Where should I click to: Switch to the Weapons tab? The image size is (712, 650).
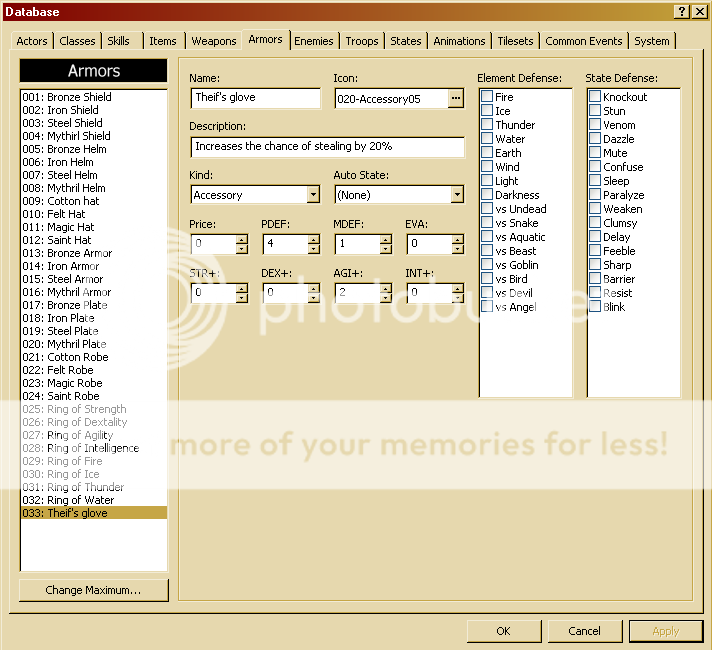tap(214, 41)
